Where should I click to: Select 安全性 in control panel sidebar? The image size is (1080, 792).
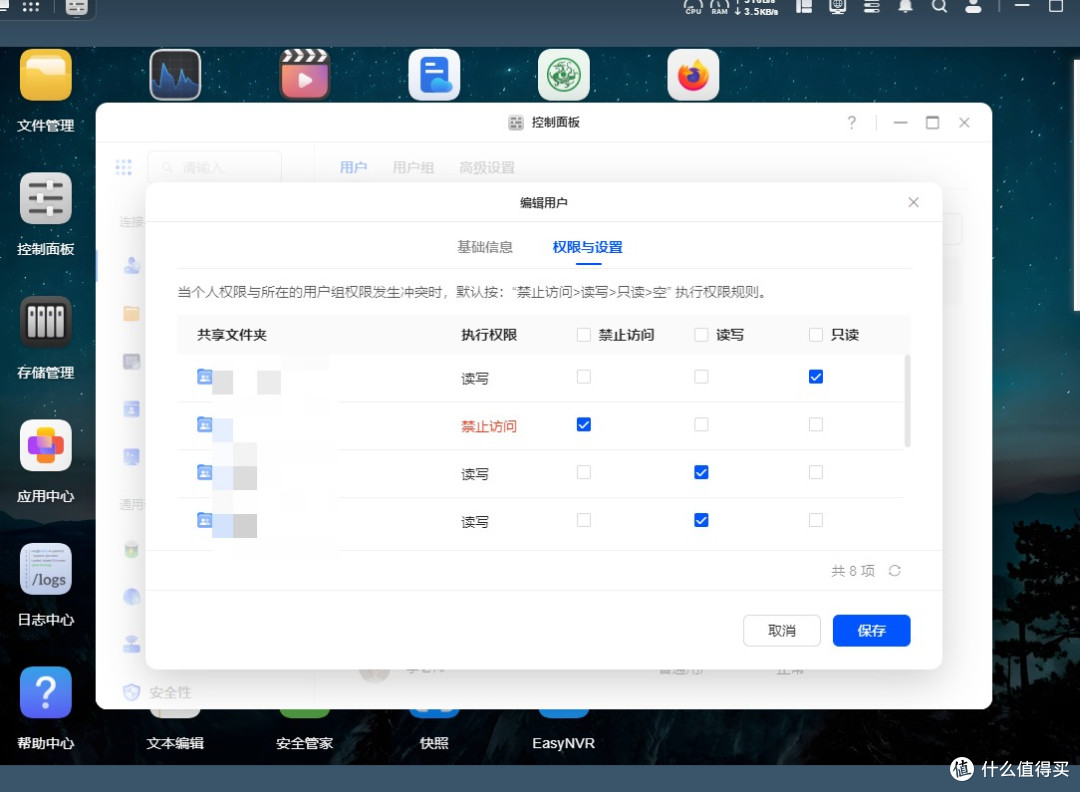(157, 692)
